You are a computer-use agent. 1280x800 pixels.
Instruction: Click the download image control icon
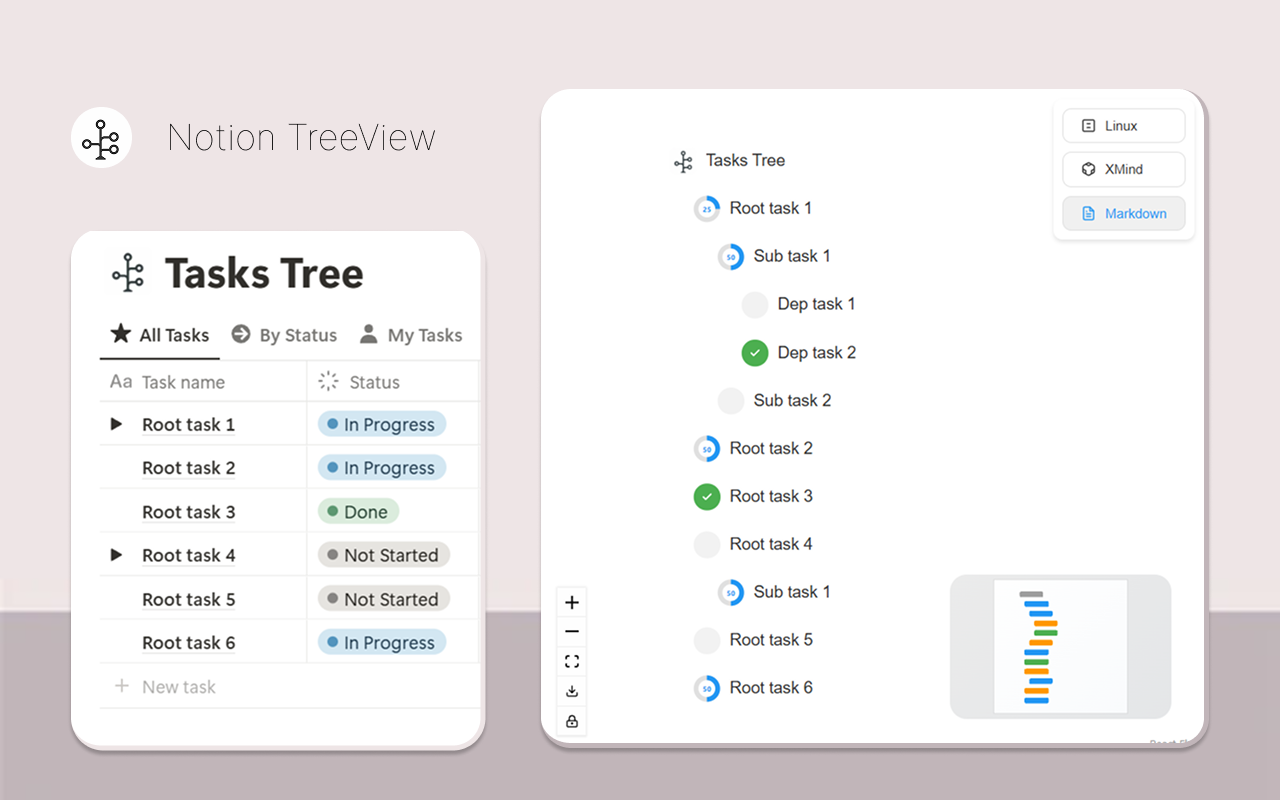coord(572,691)
